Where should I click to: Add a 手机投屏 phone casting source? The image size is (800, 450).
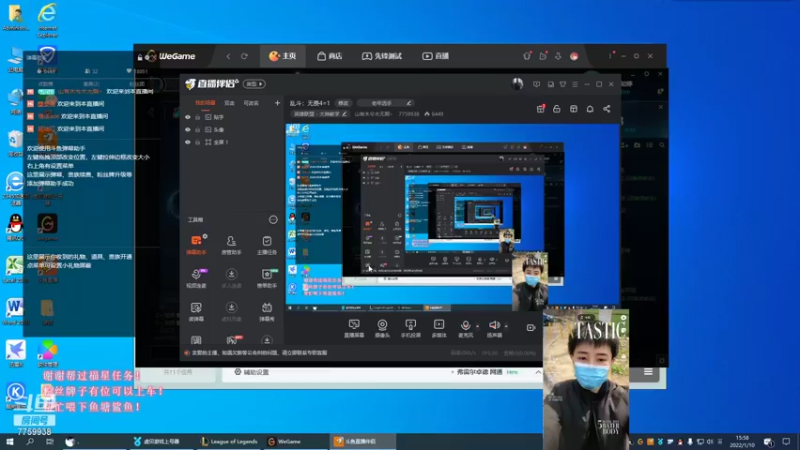pos(410,328)
